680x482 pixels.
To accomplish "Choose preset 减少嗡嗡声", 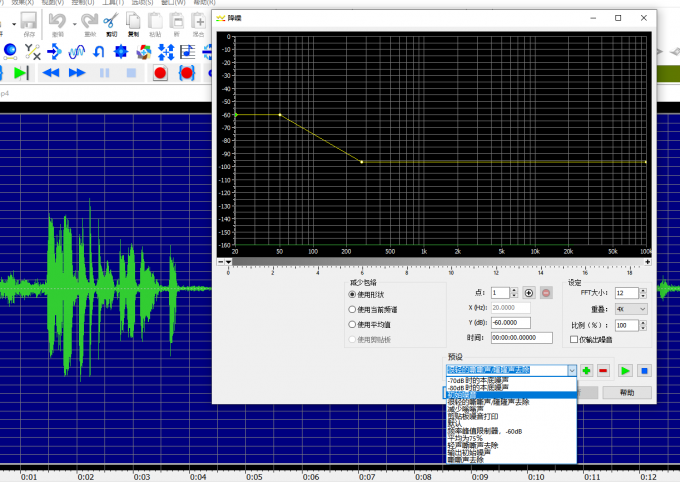I will (x=512, y=409).
